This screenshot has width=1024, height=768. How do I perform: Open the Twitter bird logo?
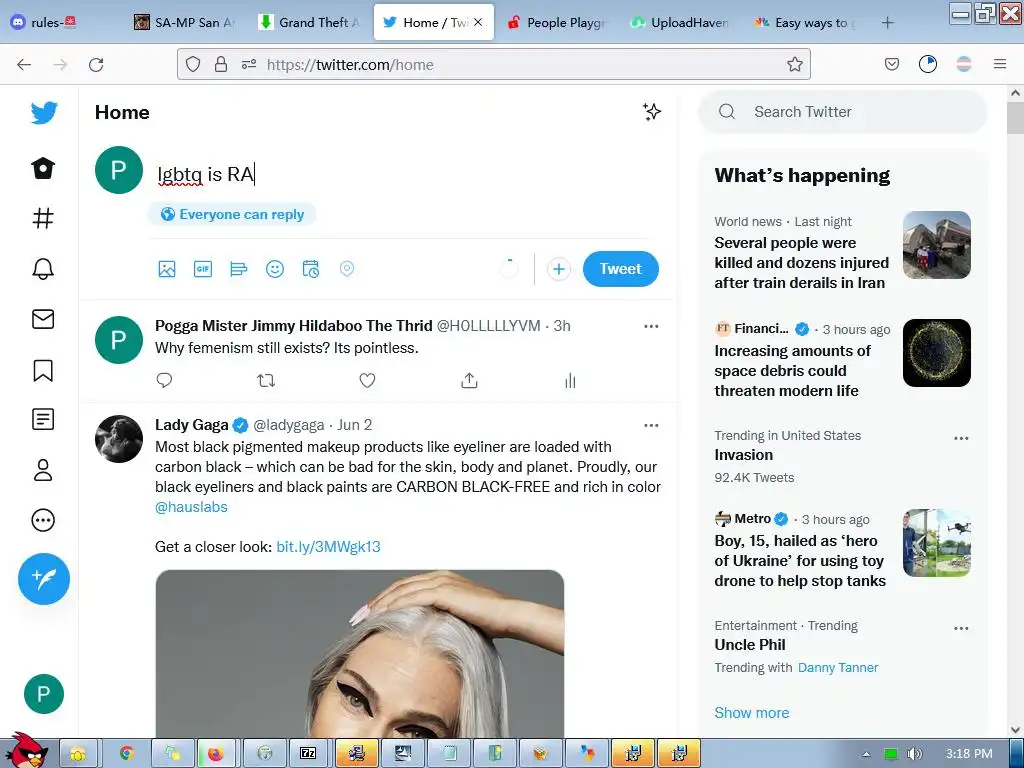(x=44, y=113)
